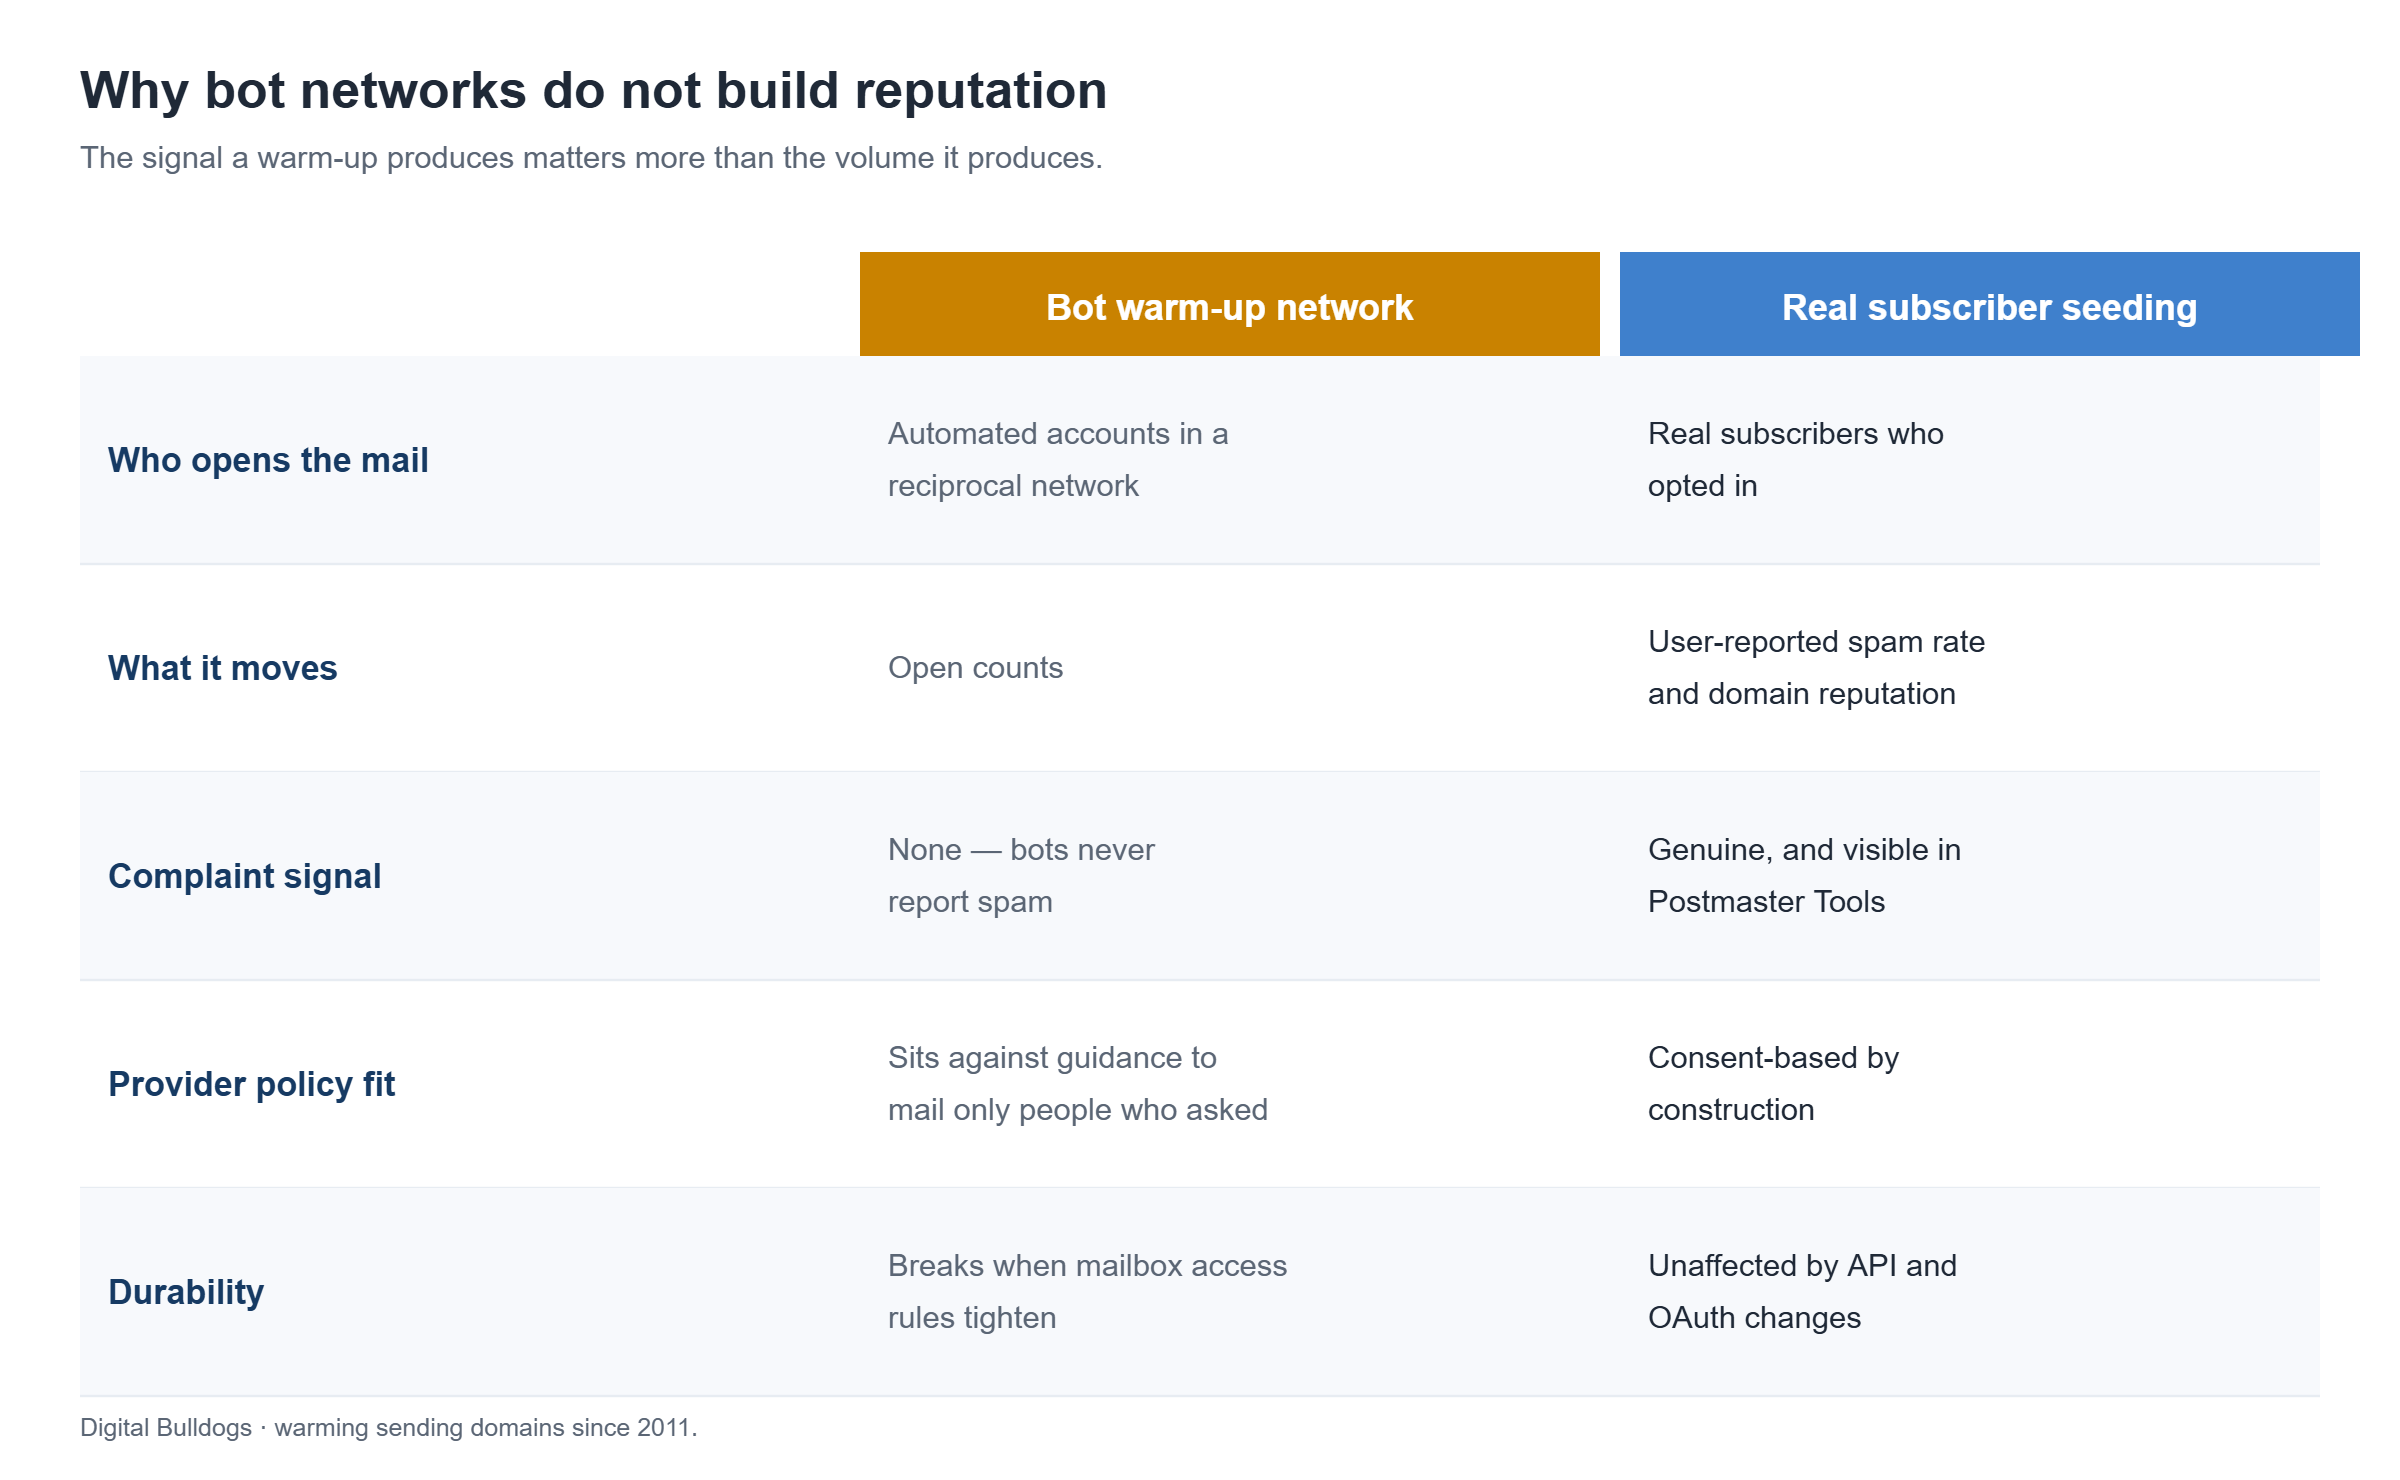
Task: Select 'Consent-based by construction' cell
Action: (1773, 1084)
